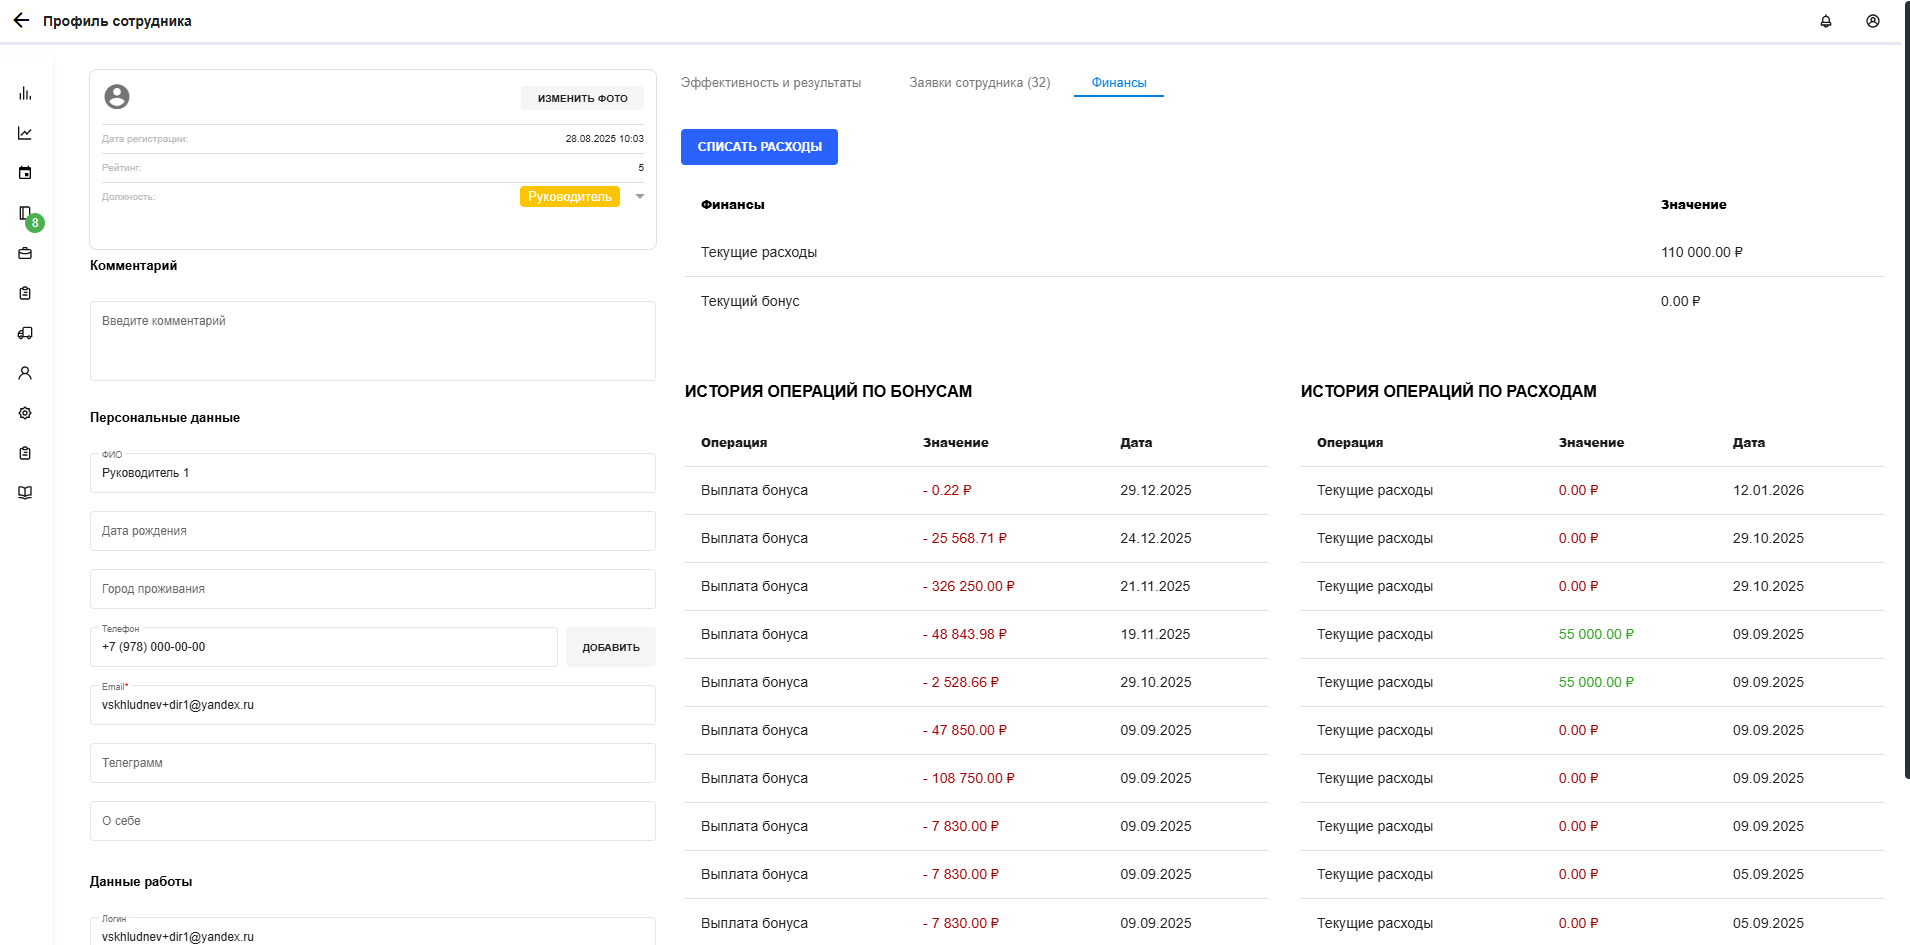Open the settings gear sidebar icon
1910x945 pixels.
pyautogui.click(x=25, y=413)
